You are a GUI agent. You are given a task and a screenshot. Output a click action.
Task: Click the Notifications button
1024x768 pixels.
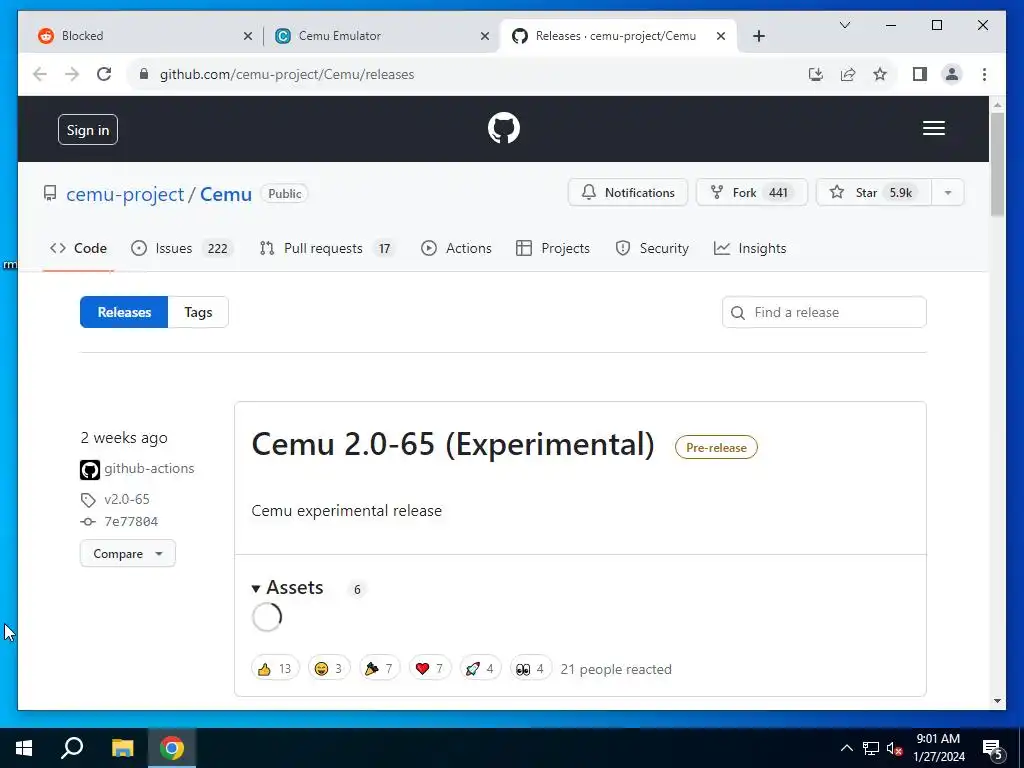click(x=628, y=193)
